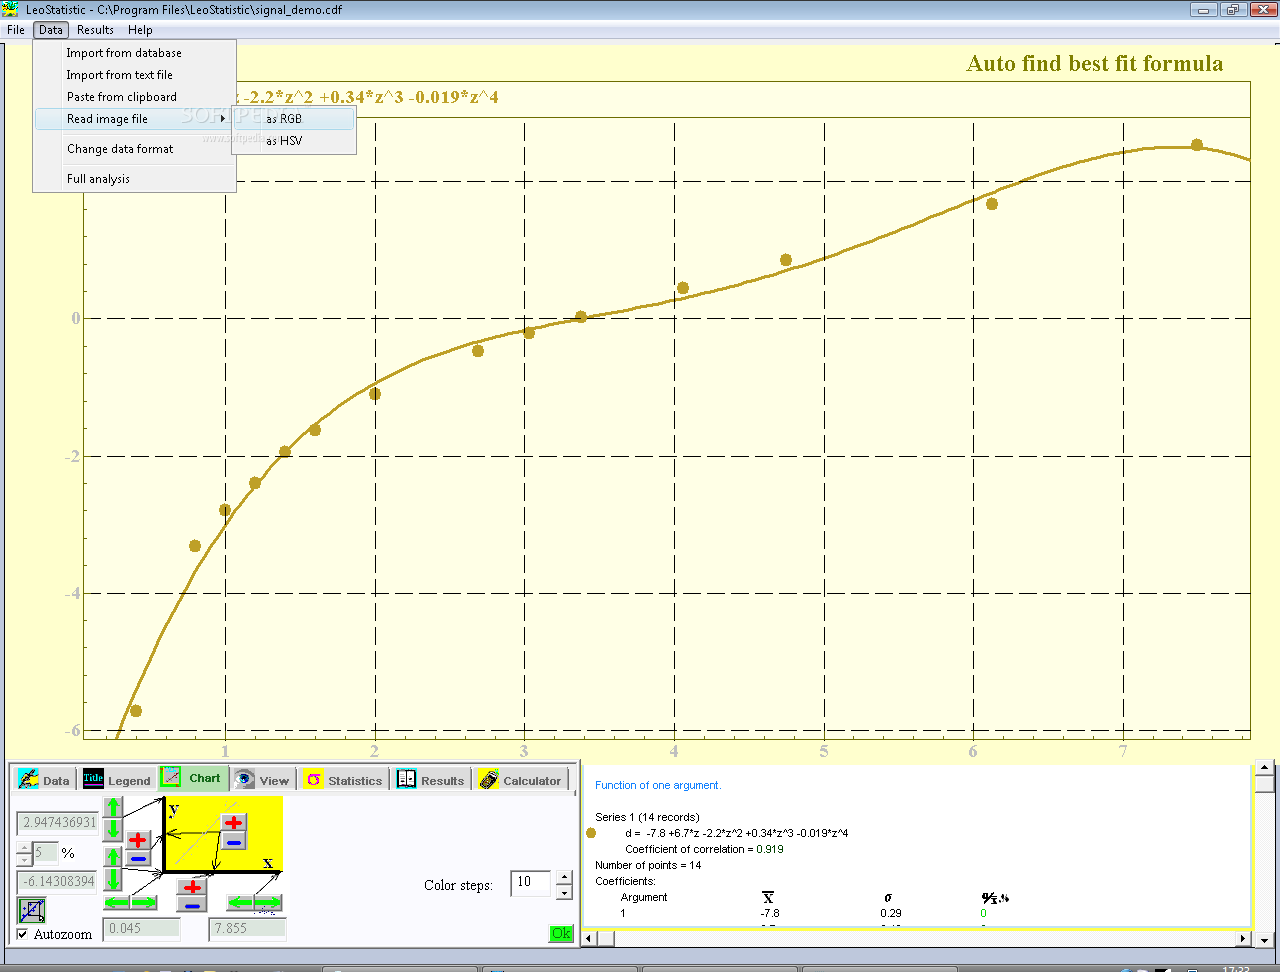Open the File menu
This screenshot has height=972, width=1280.
16,30
